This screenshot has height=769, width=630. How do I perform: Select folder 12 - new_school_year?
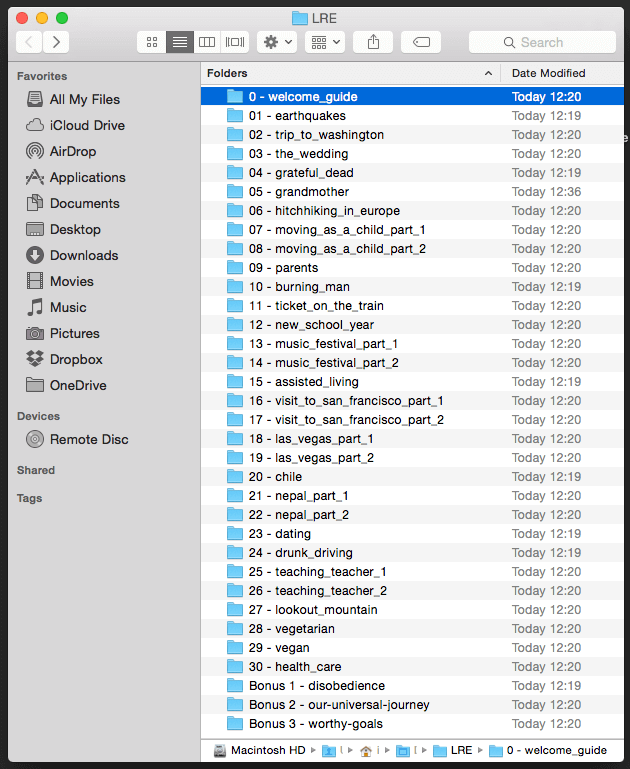click(x=412, y=325)
